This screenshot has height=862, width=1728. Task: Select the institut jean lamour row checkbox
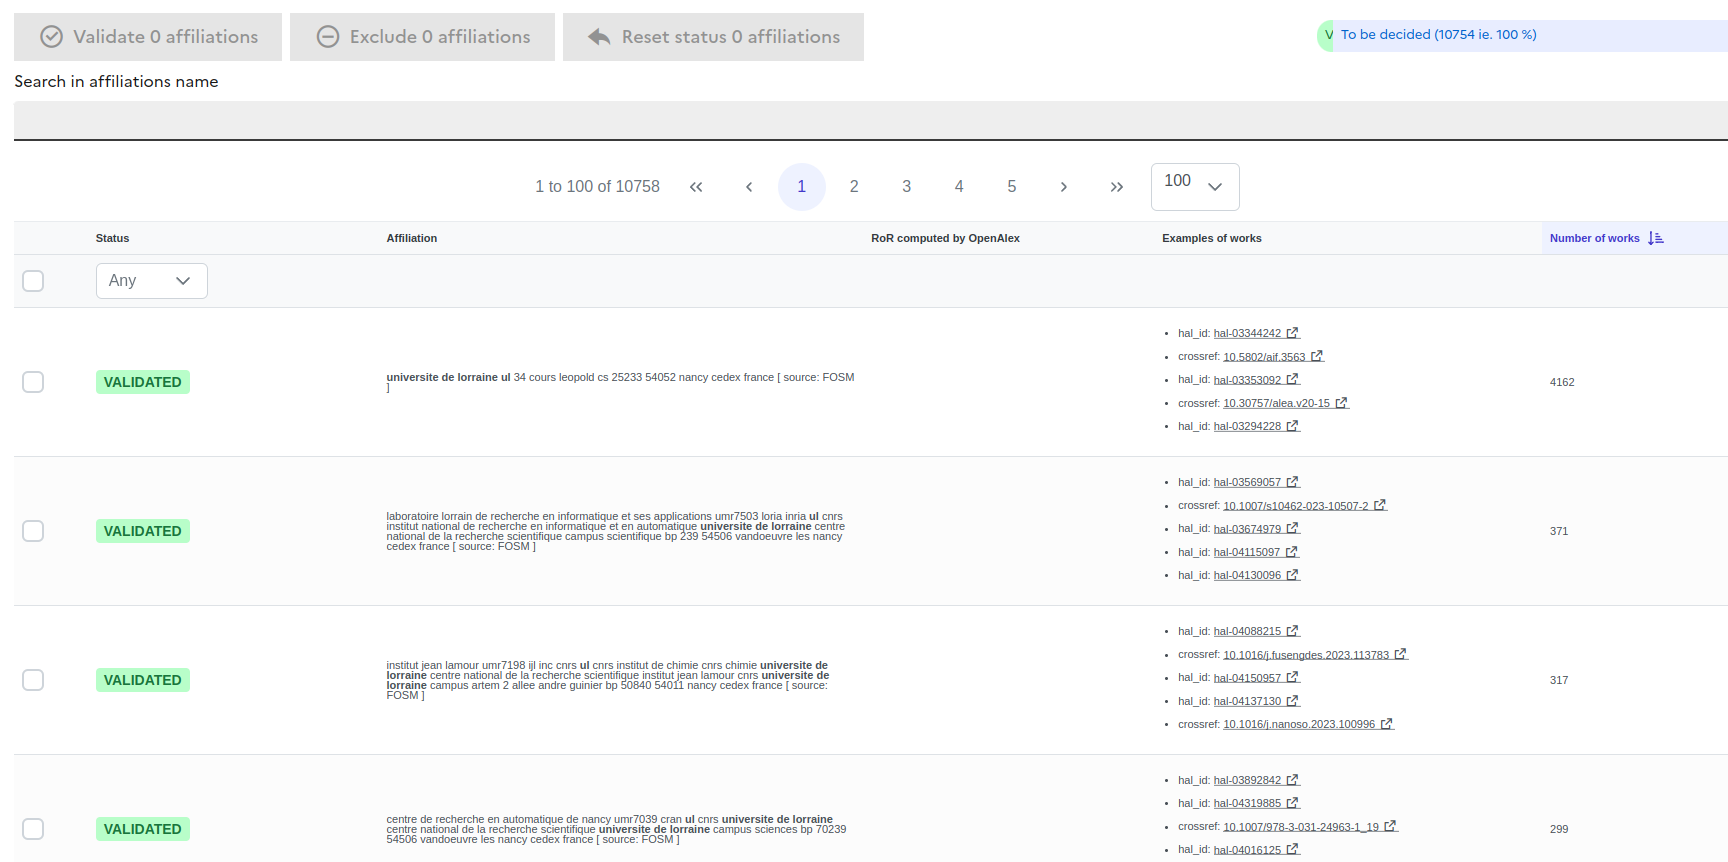pos(33,680)
